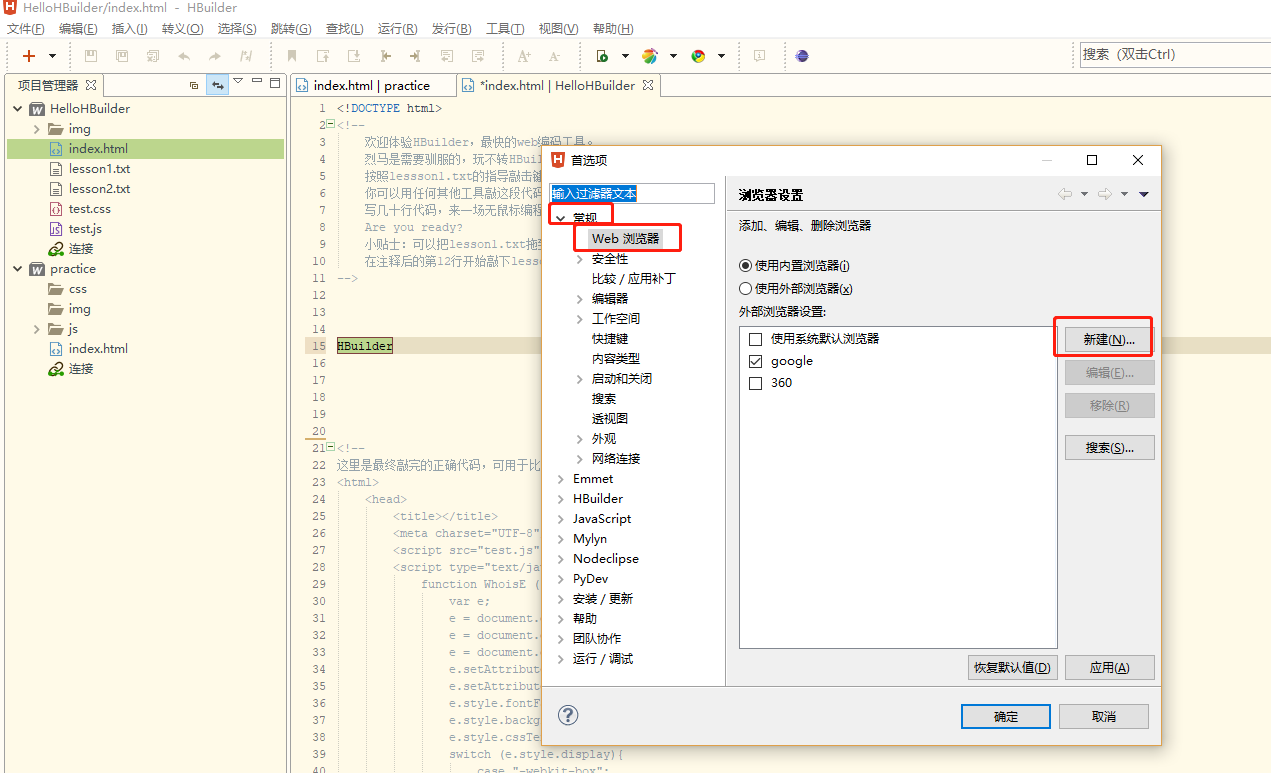Viewport: 1271px width, 773px height.
Task: Select Web 浏览器 in preferences tree
Action: (x=625, y=238)
